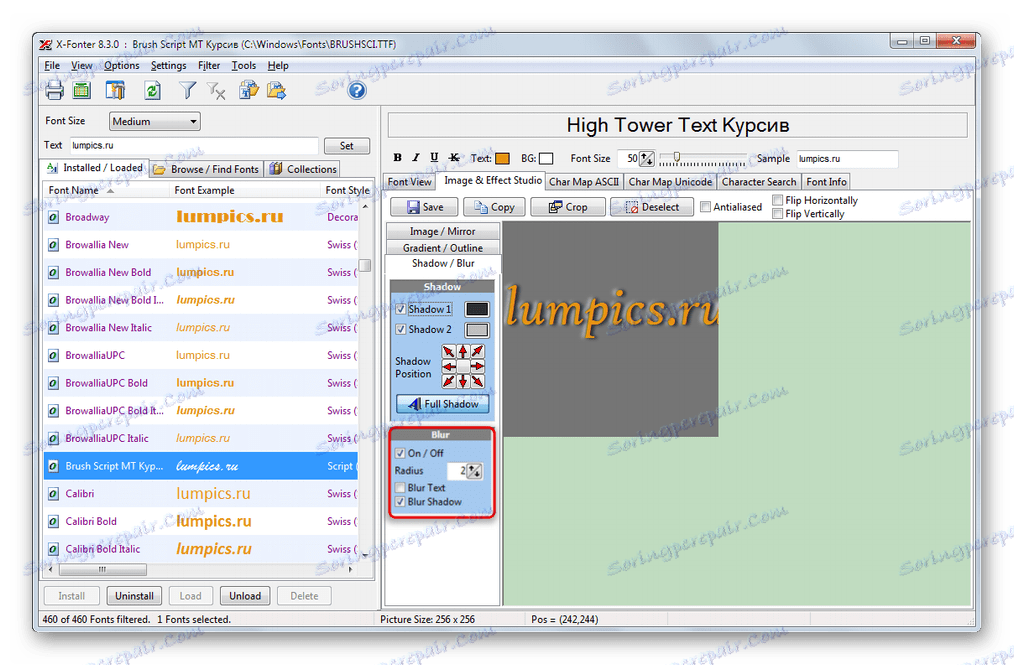Viewport: 1014px width, 665px height.
Task: Switch to Collections tab
Action: tap(303, 169)
